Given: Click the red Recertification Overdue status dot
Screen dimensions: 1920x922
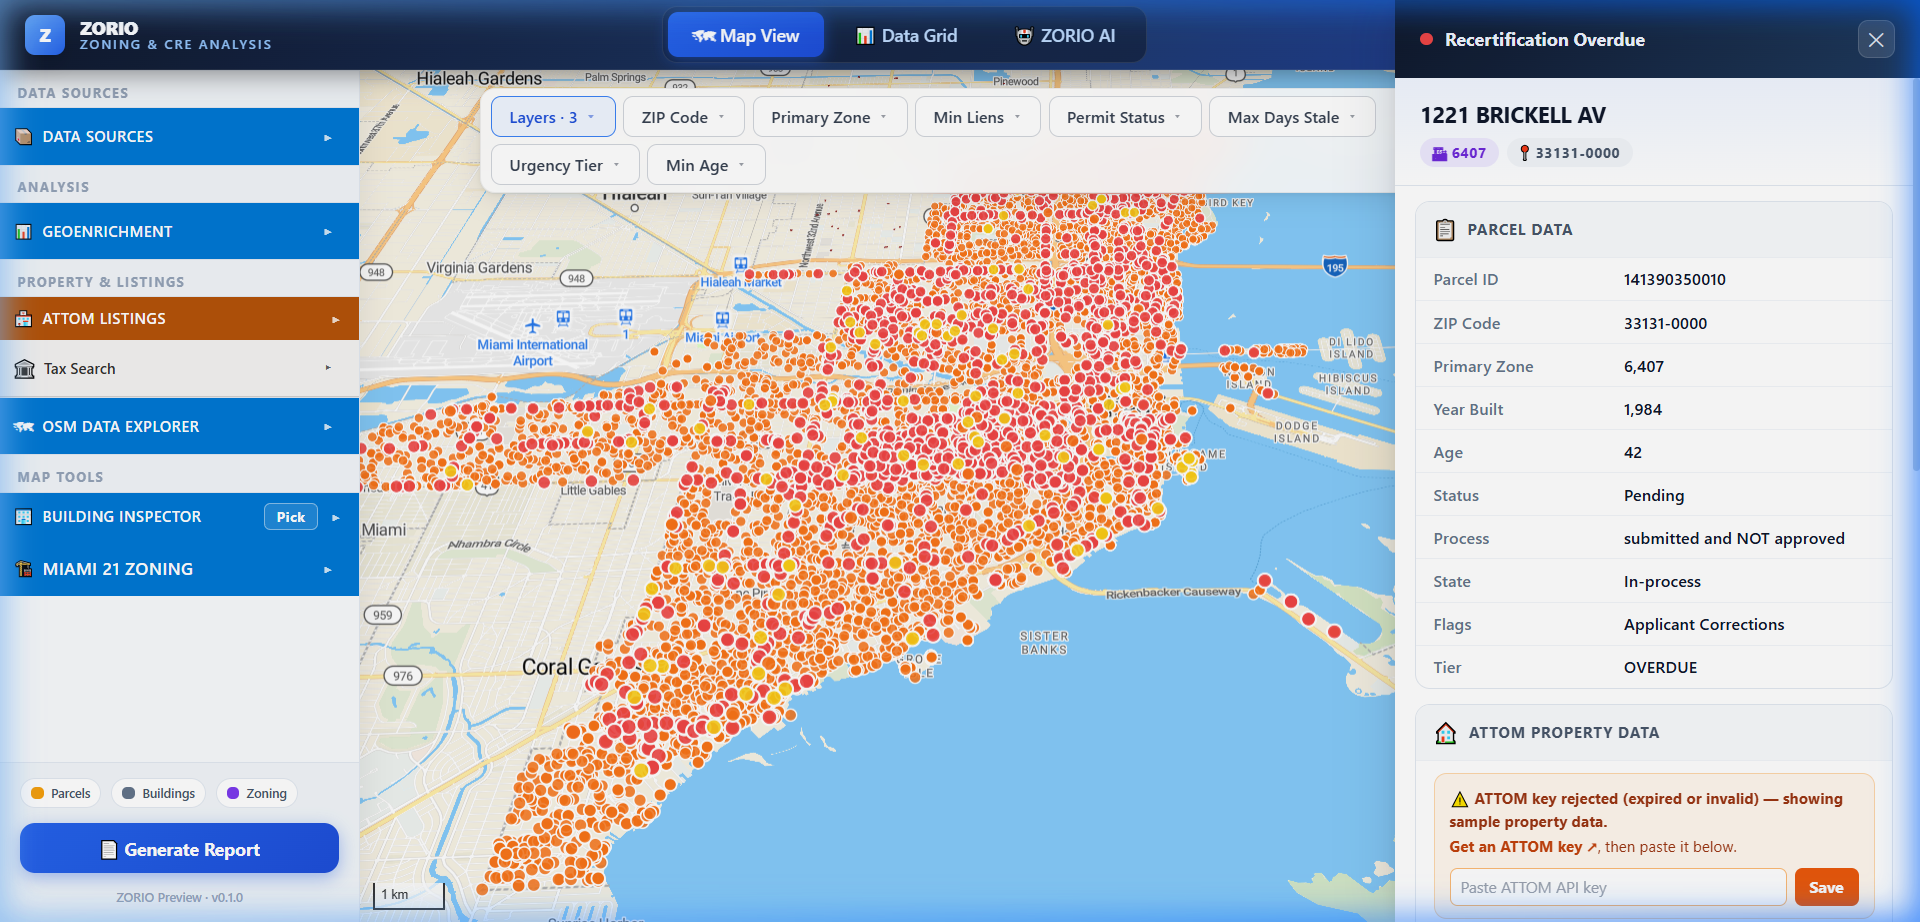Looking at the screenshot, I should [1426, 40].
